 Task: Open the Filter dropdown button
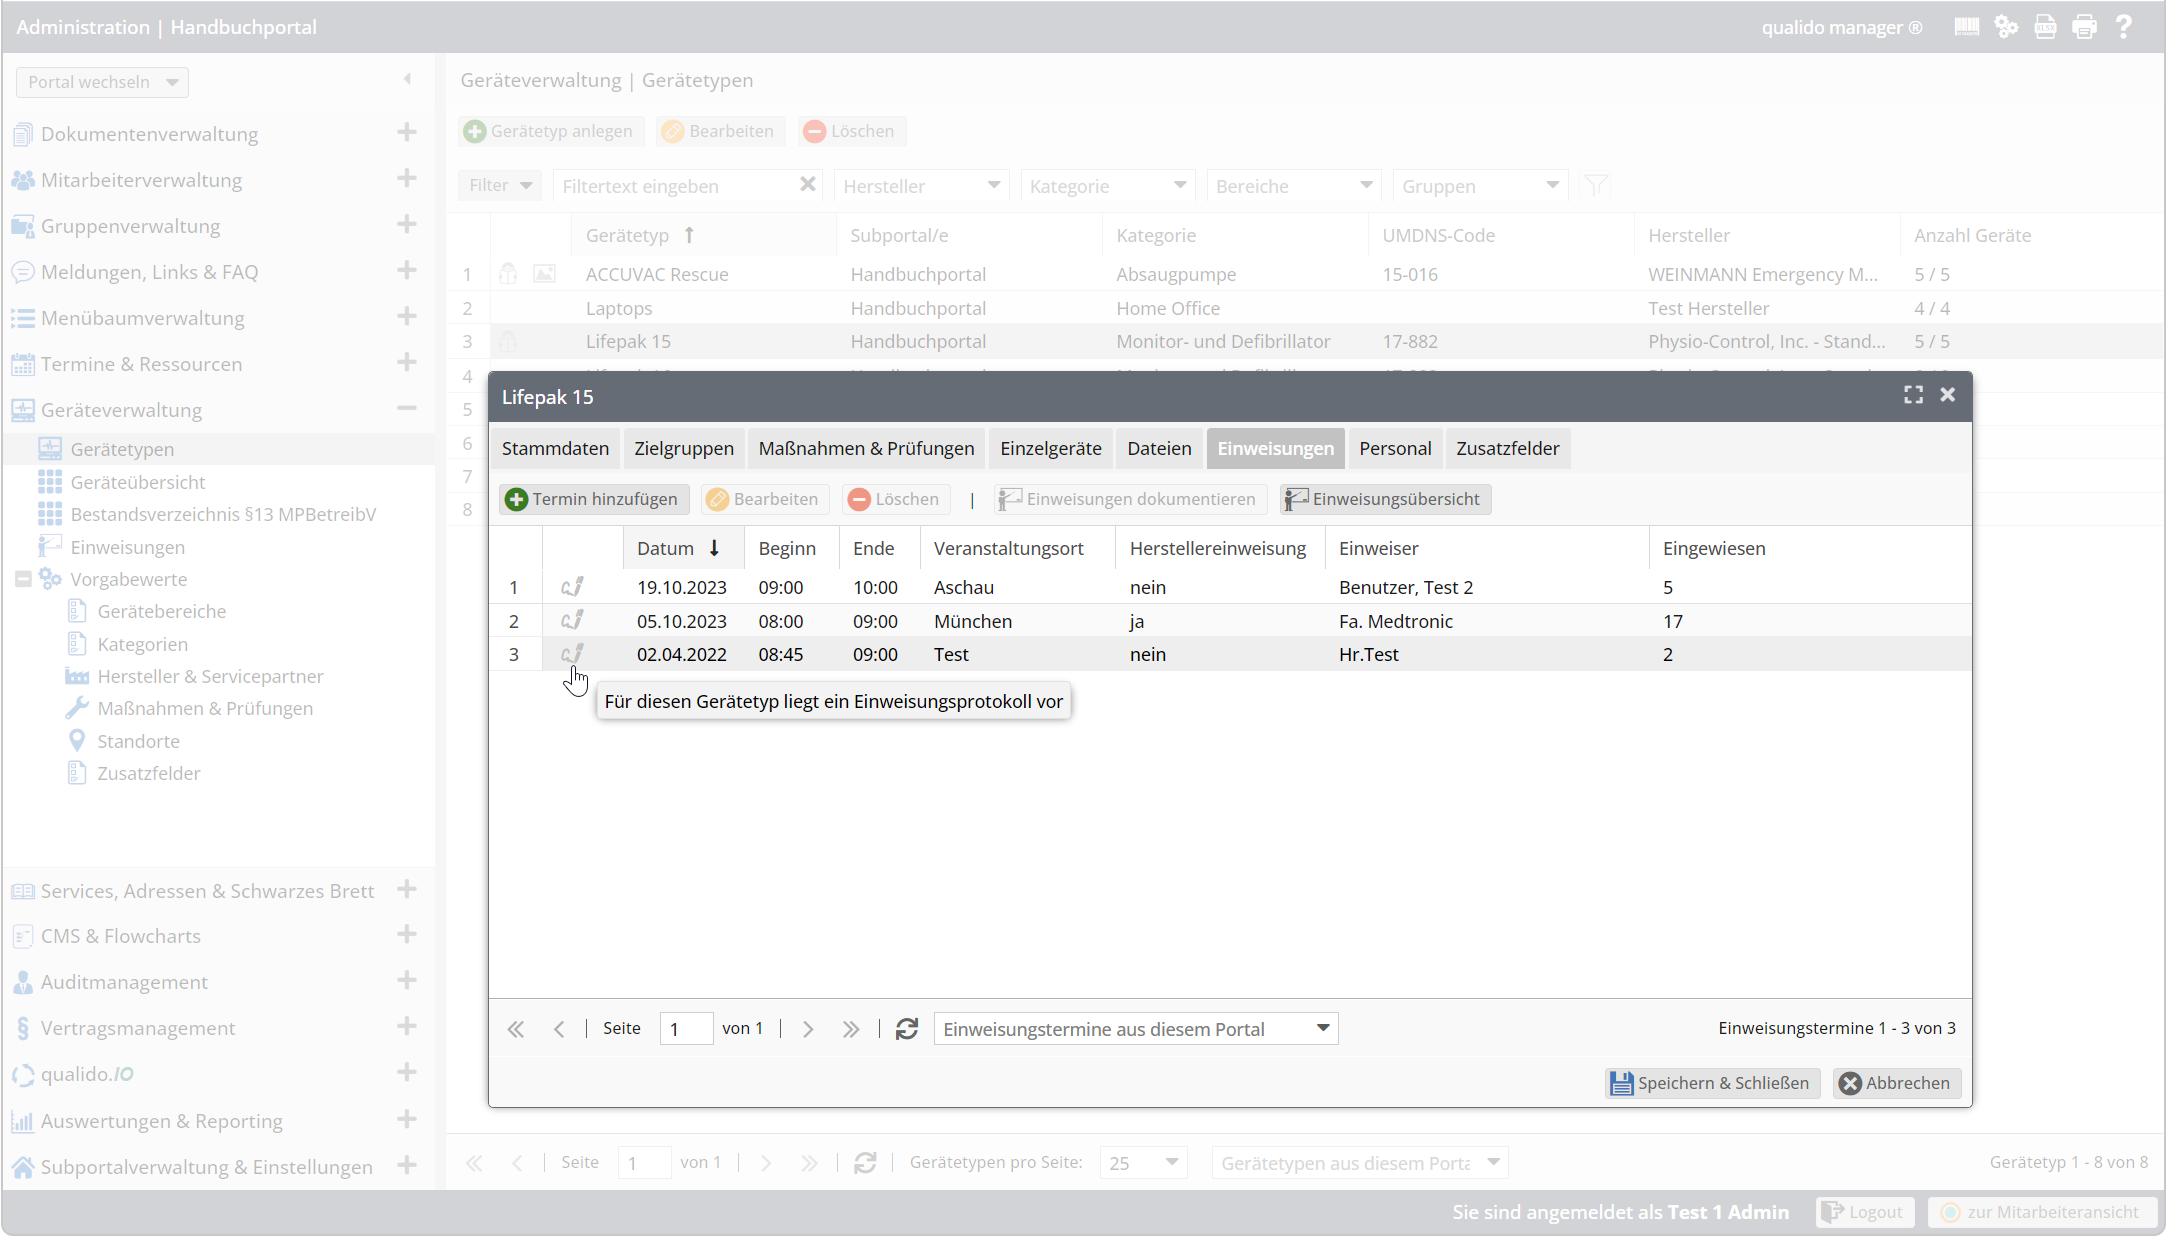pyautogui.click(x=500, y=185)
